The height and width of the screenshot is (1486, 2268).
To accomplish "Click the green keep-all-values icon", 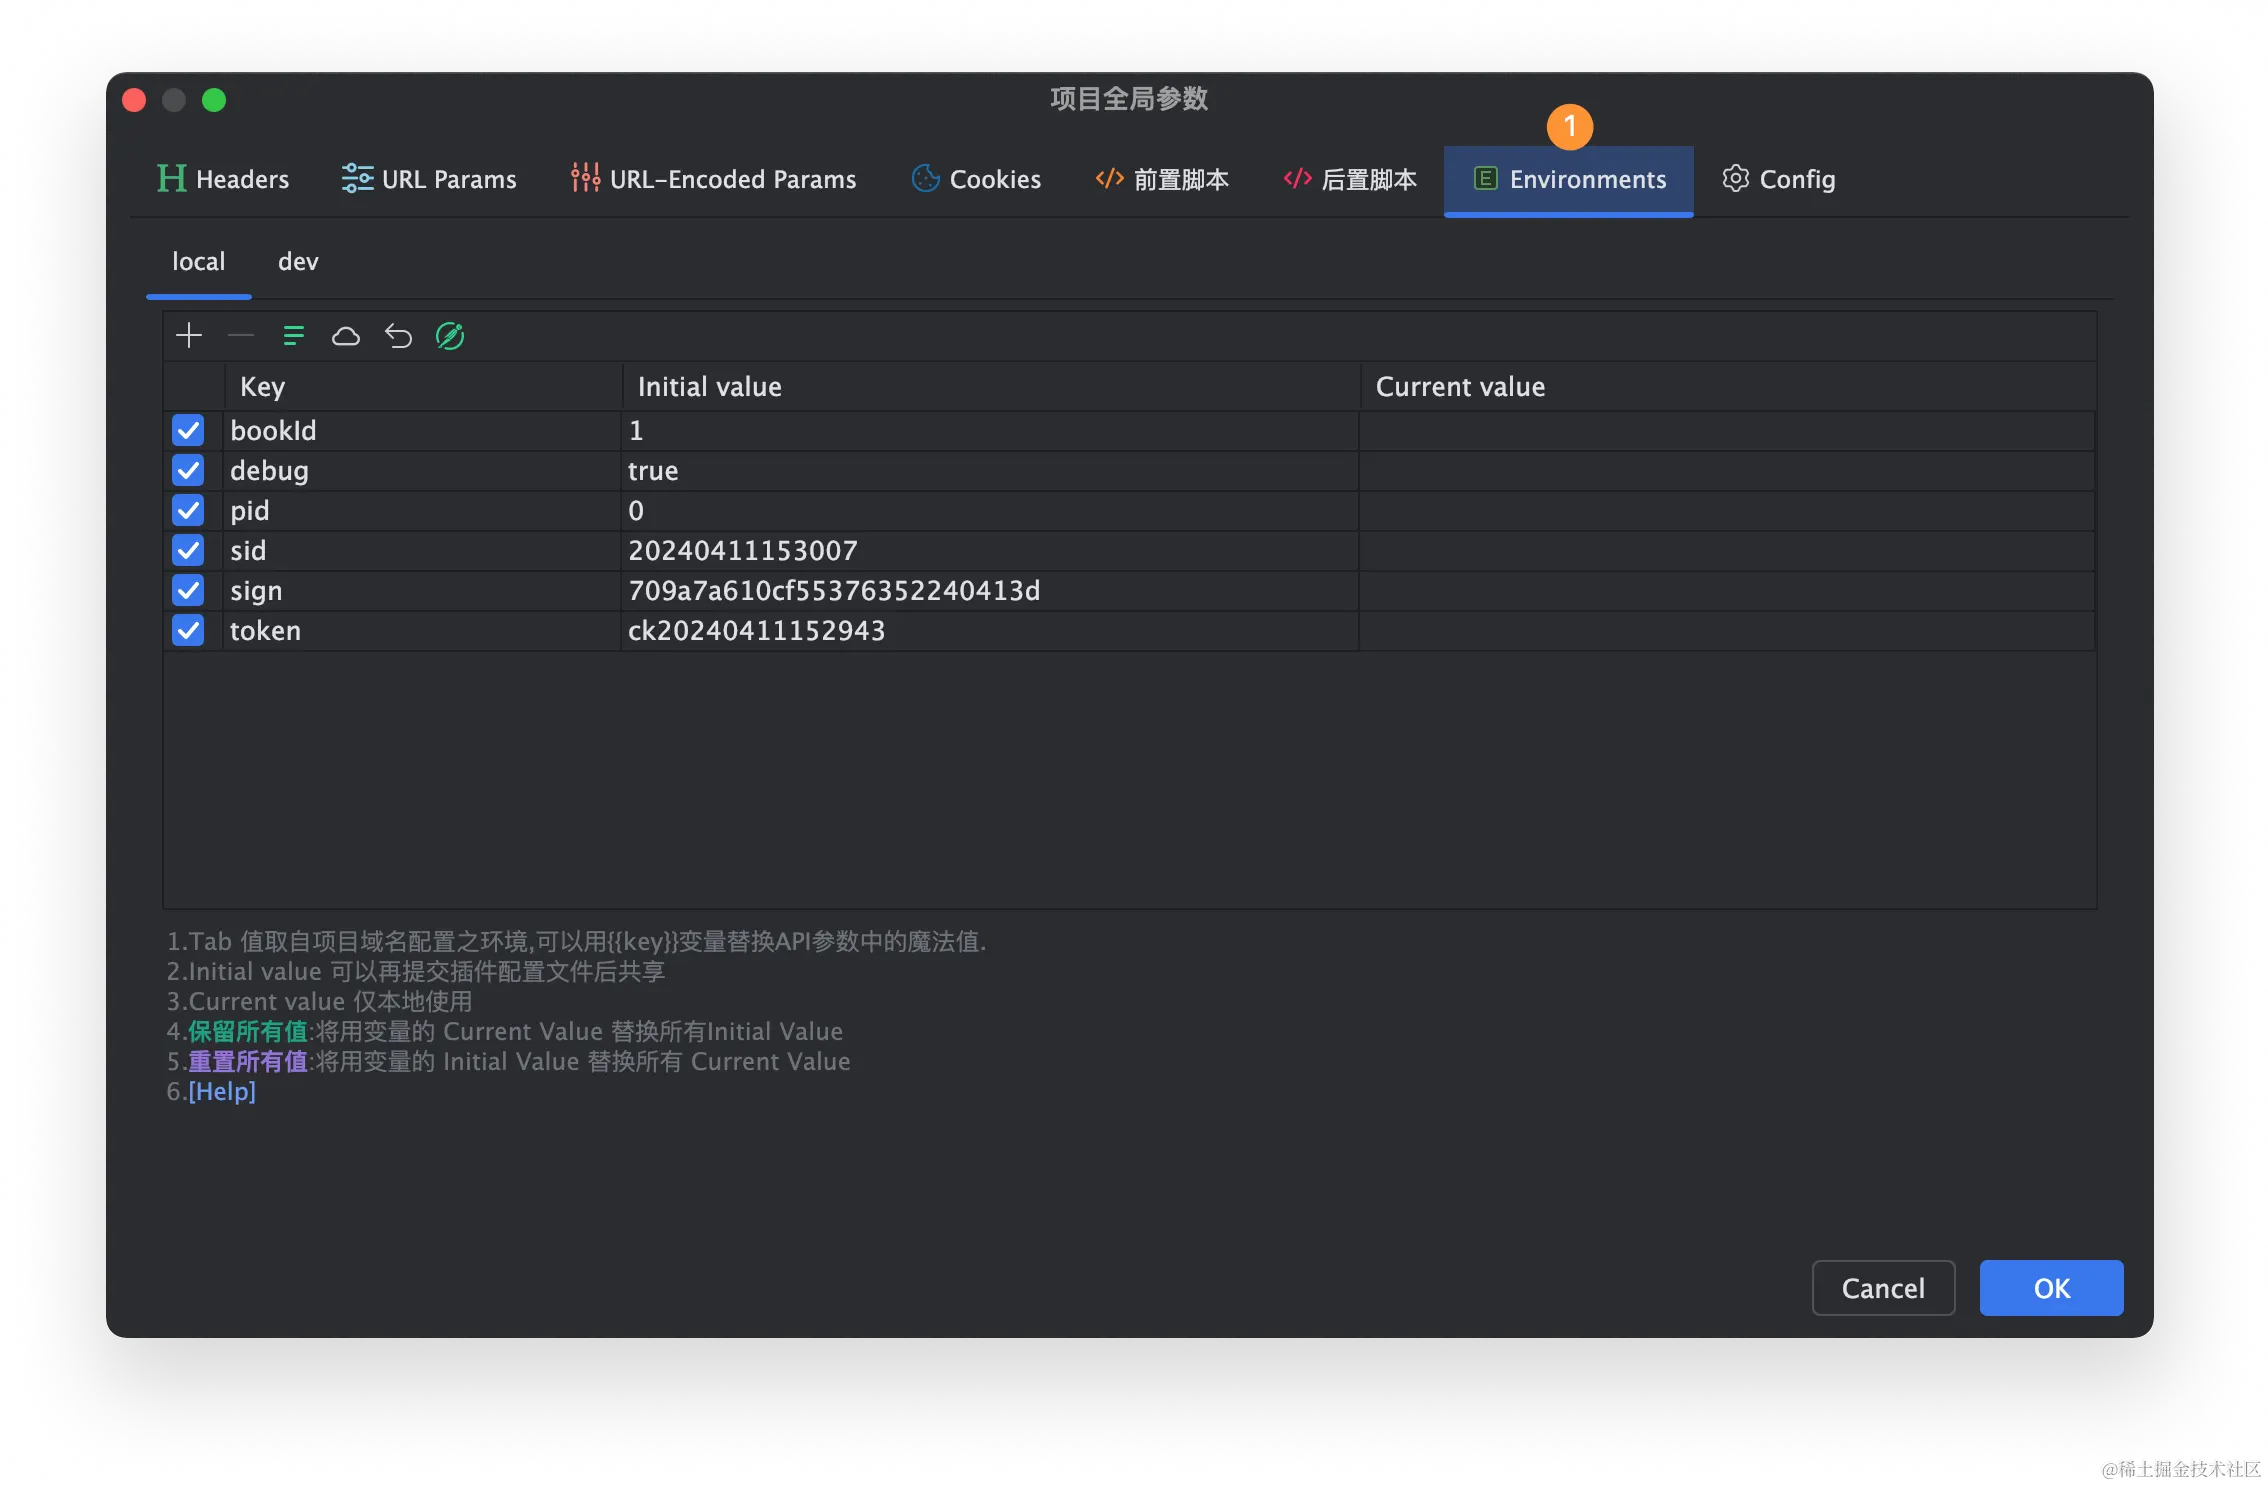I will (x=293, y=335).
